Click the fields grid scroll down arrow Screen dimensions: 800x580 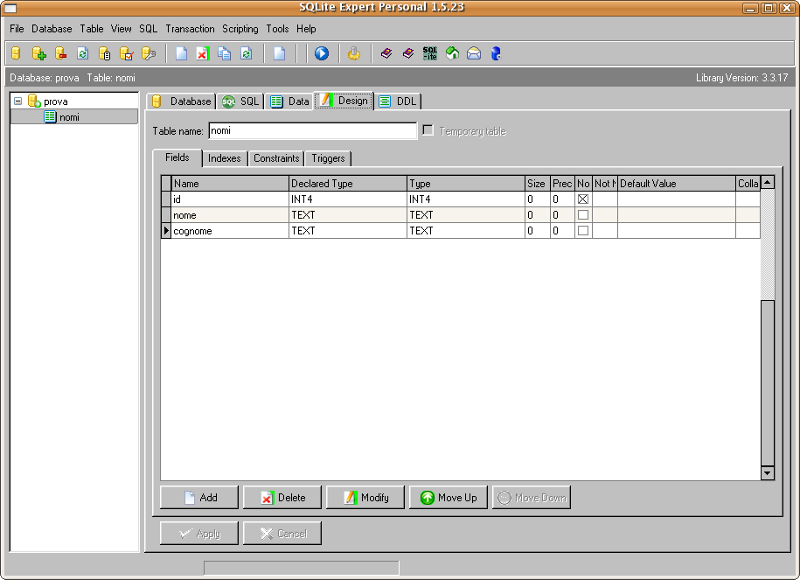[767, 473]
